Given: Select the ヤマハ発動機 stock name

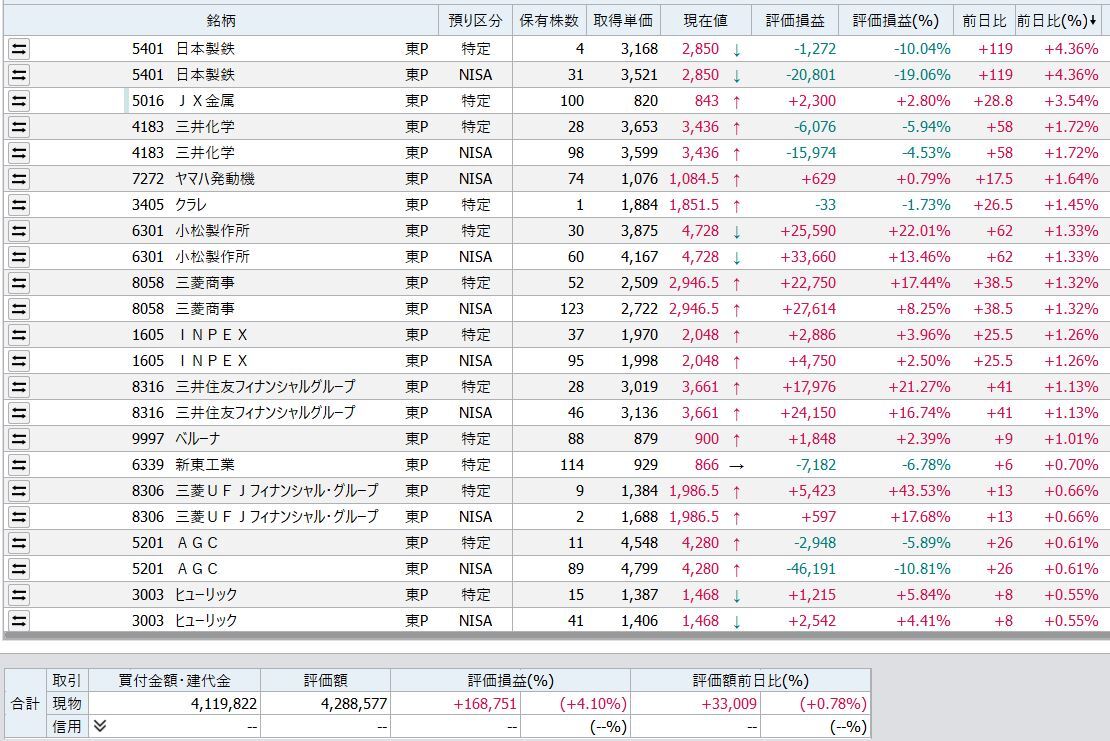Looking at the screenshot, I should click(215, 179).
